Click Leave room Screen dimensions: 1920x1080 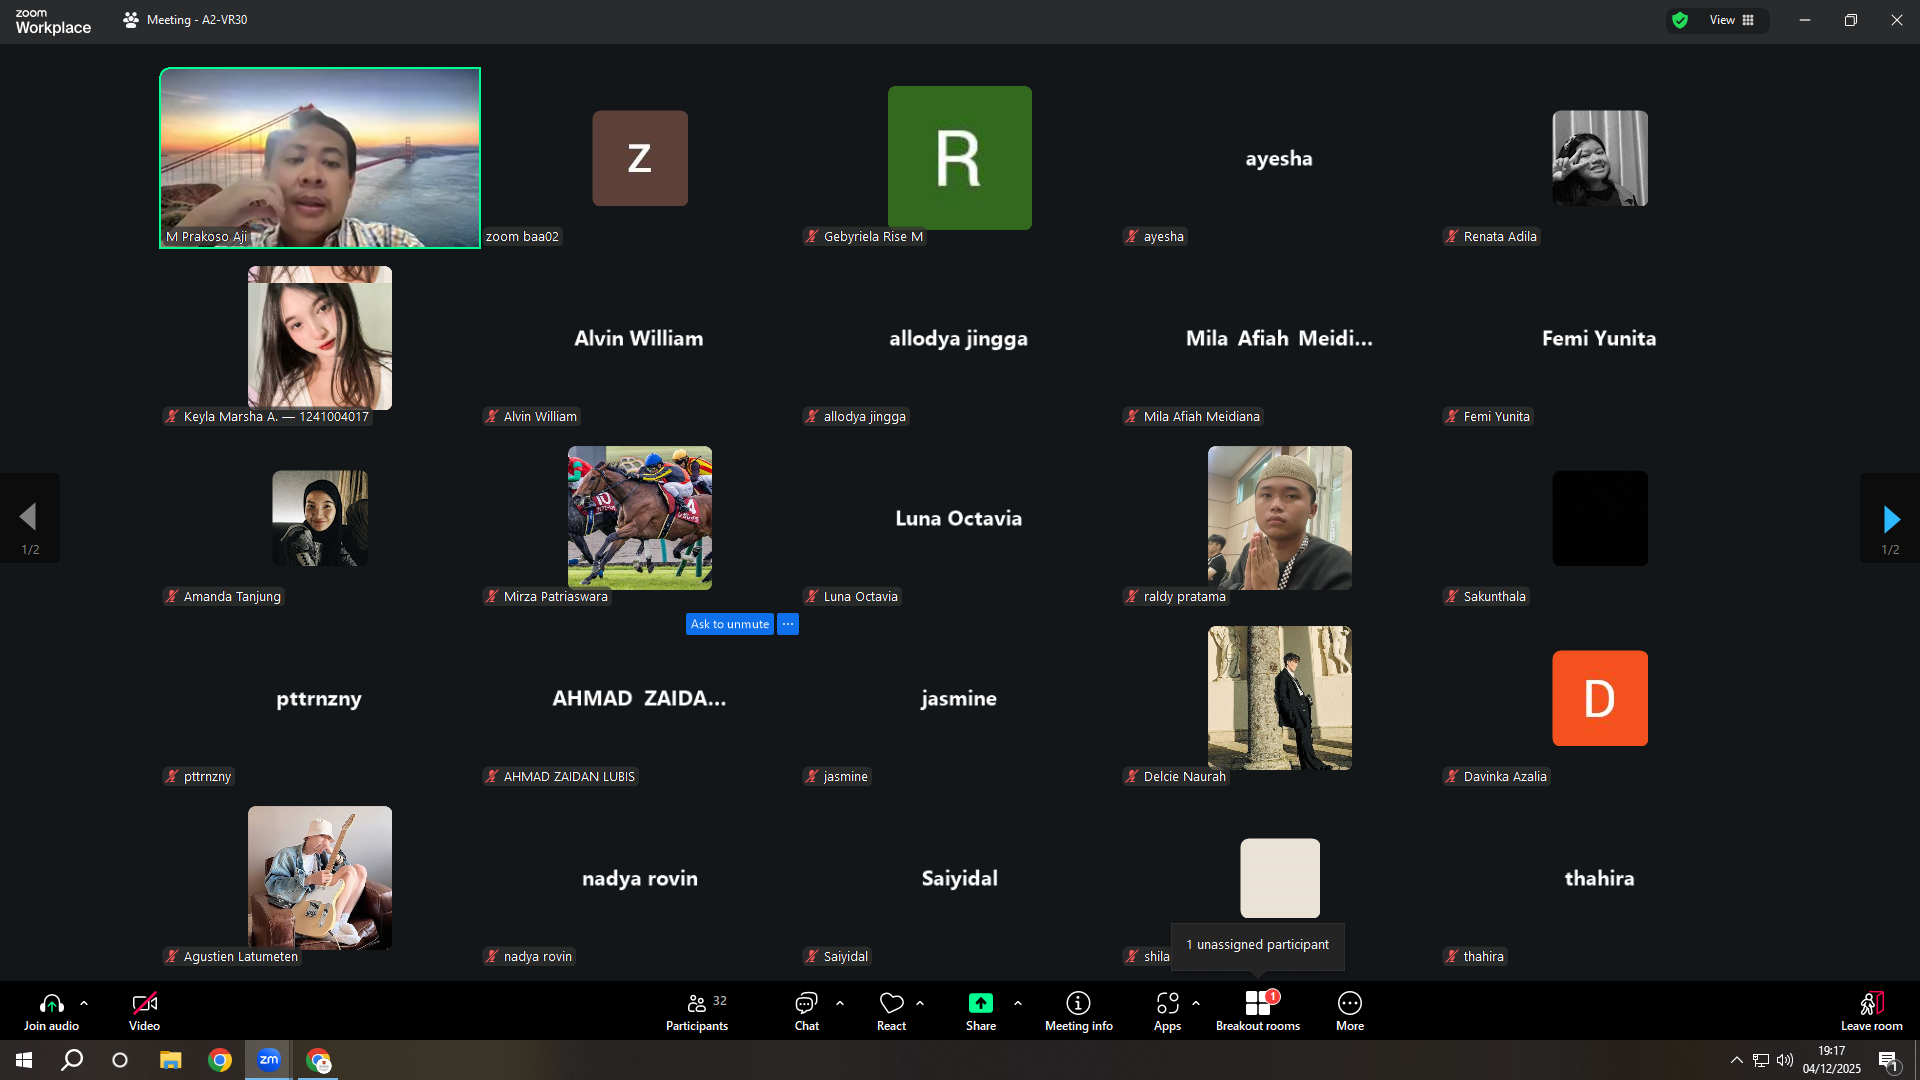[1871, 1011]
